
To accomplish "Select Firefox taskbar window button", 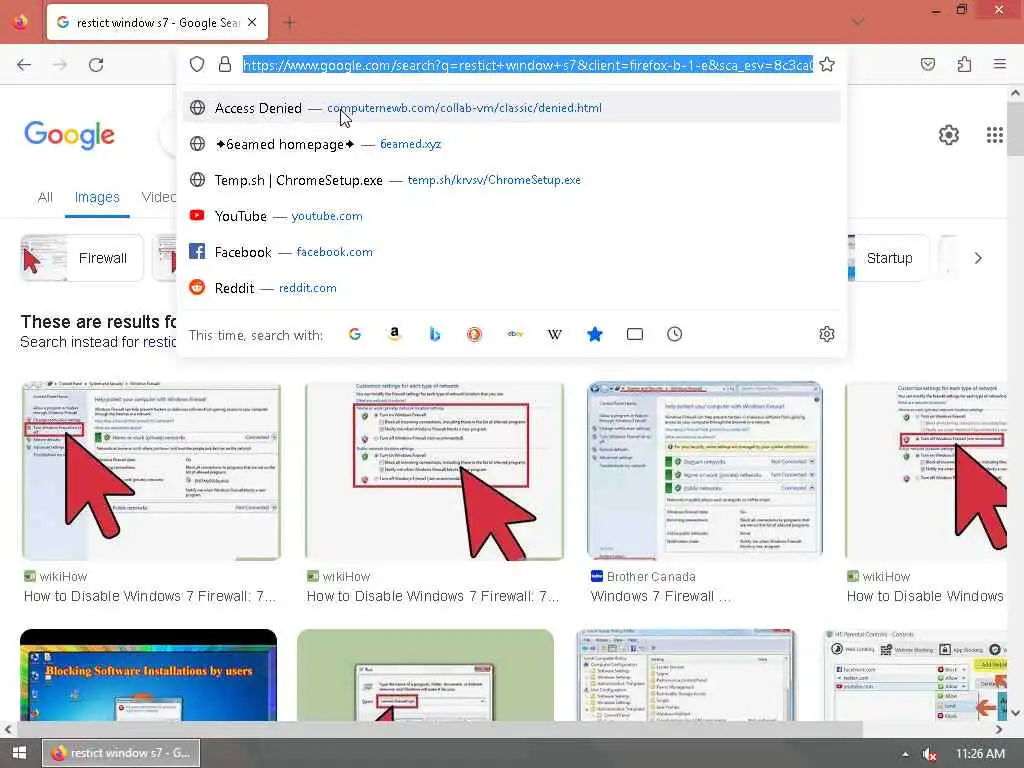I will click(x=121, y=753).
